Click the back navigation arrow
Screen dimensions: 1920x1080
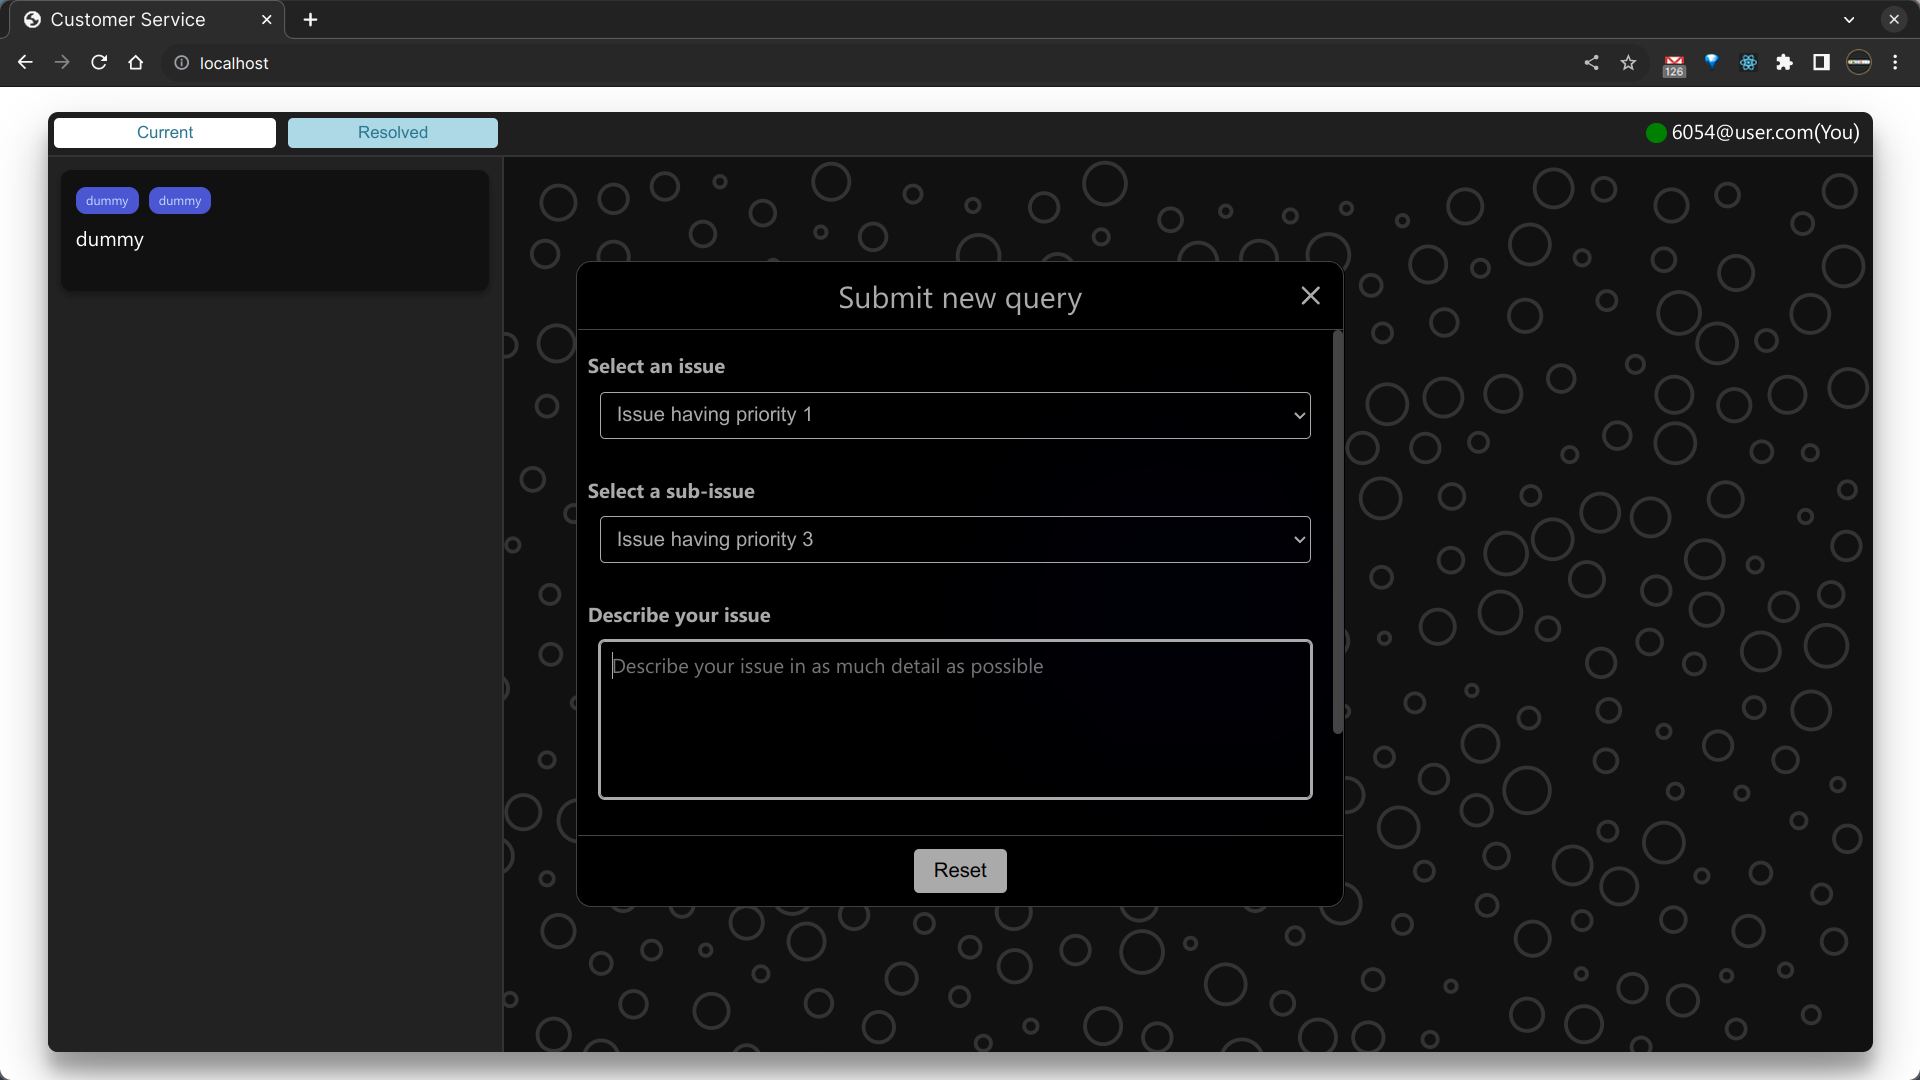coord(26,63)
